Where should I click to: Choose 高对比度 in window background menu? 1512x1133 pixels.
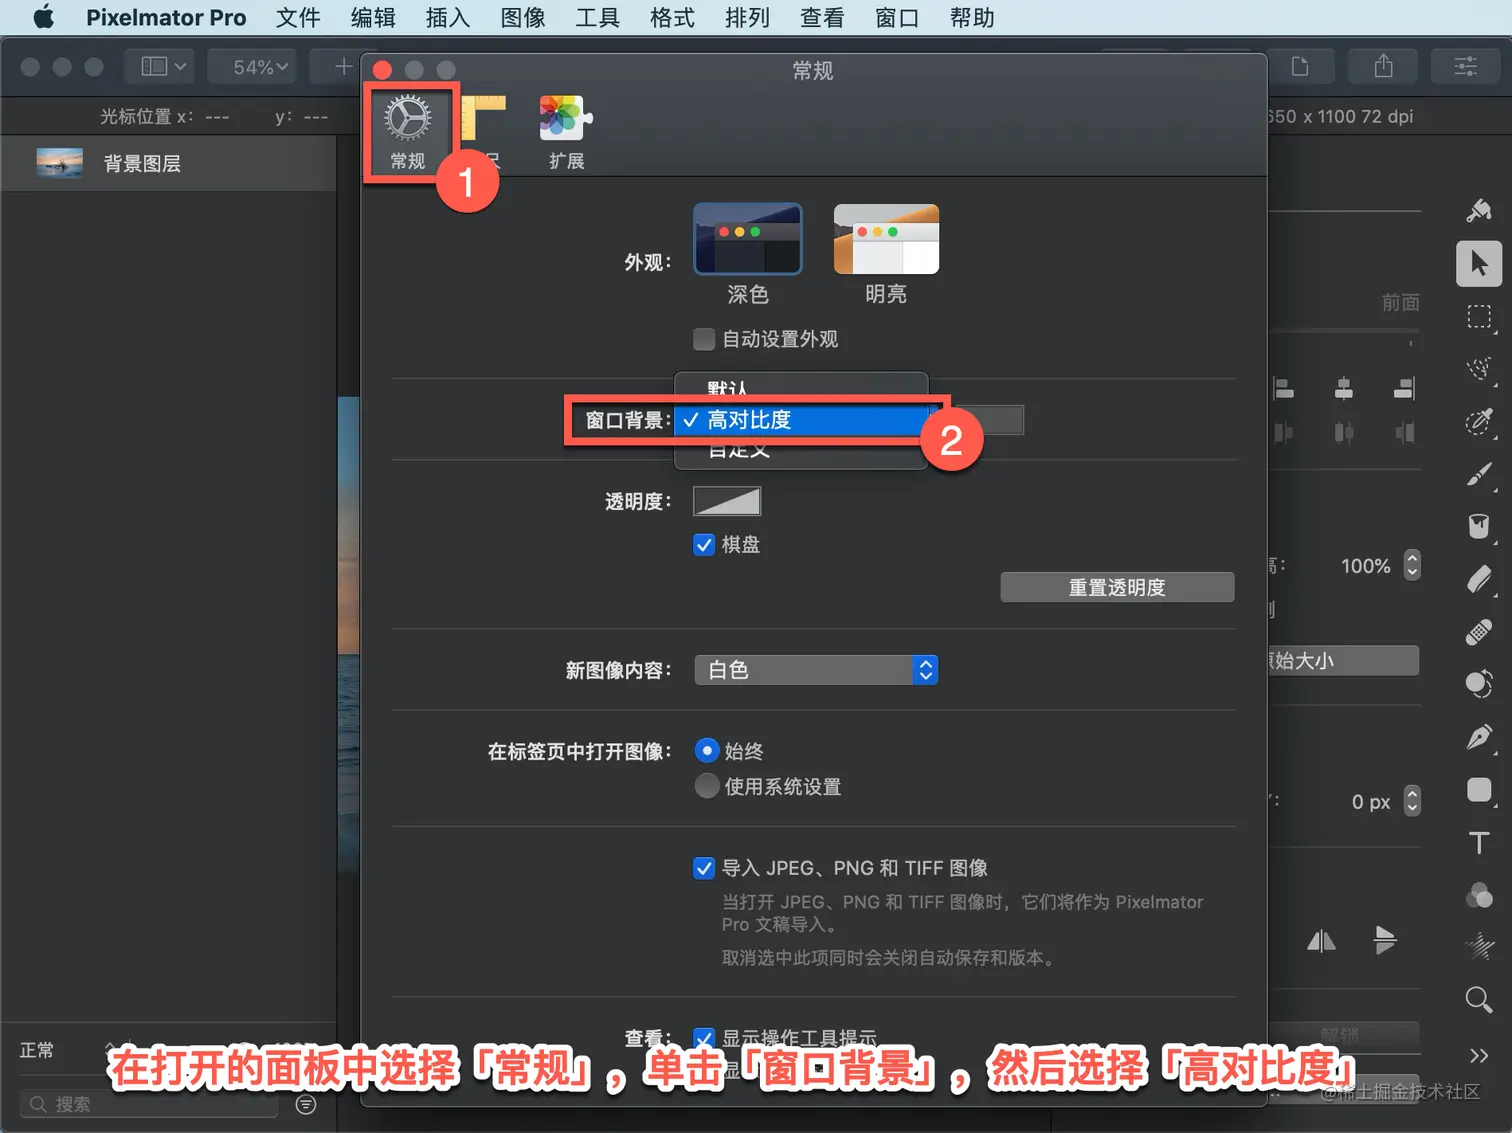(x=801, y=420)
